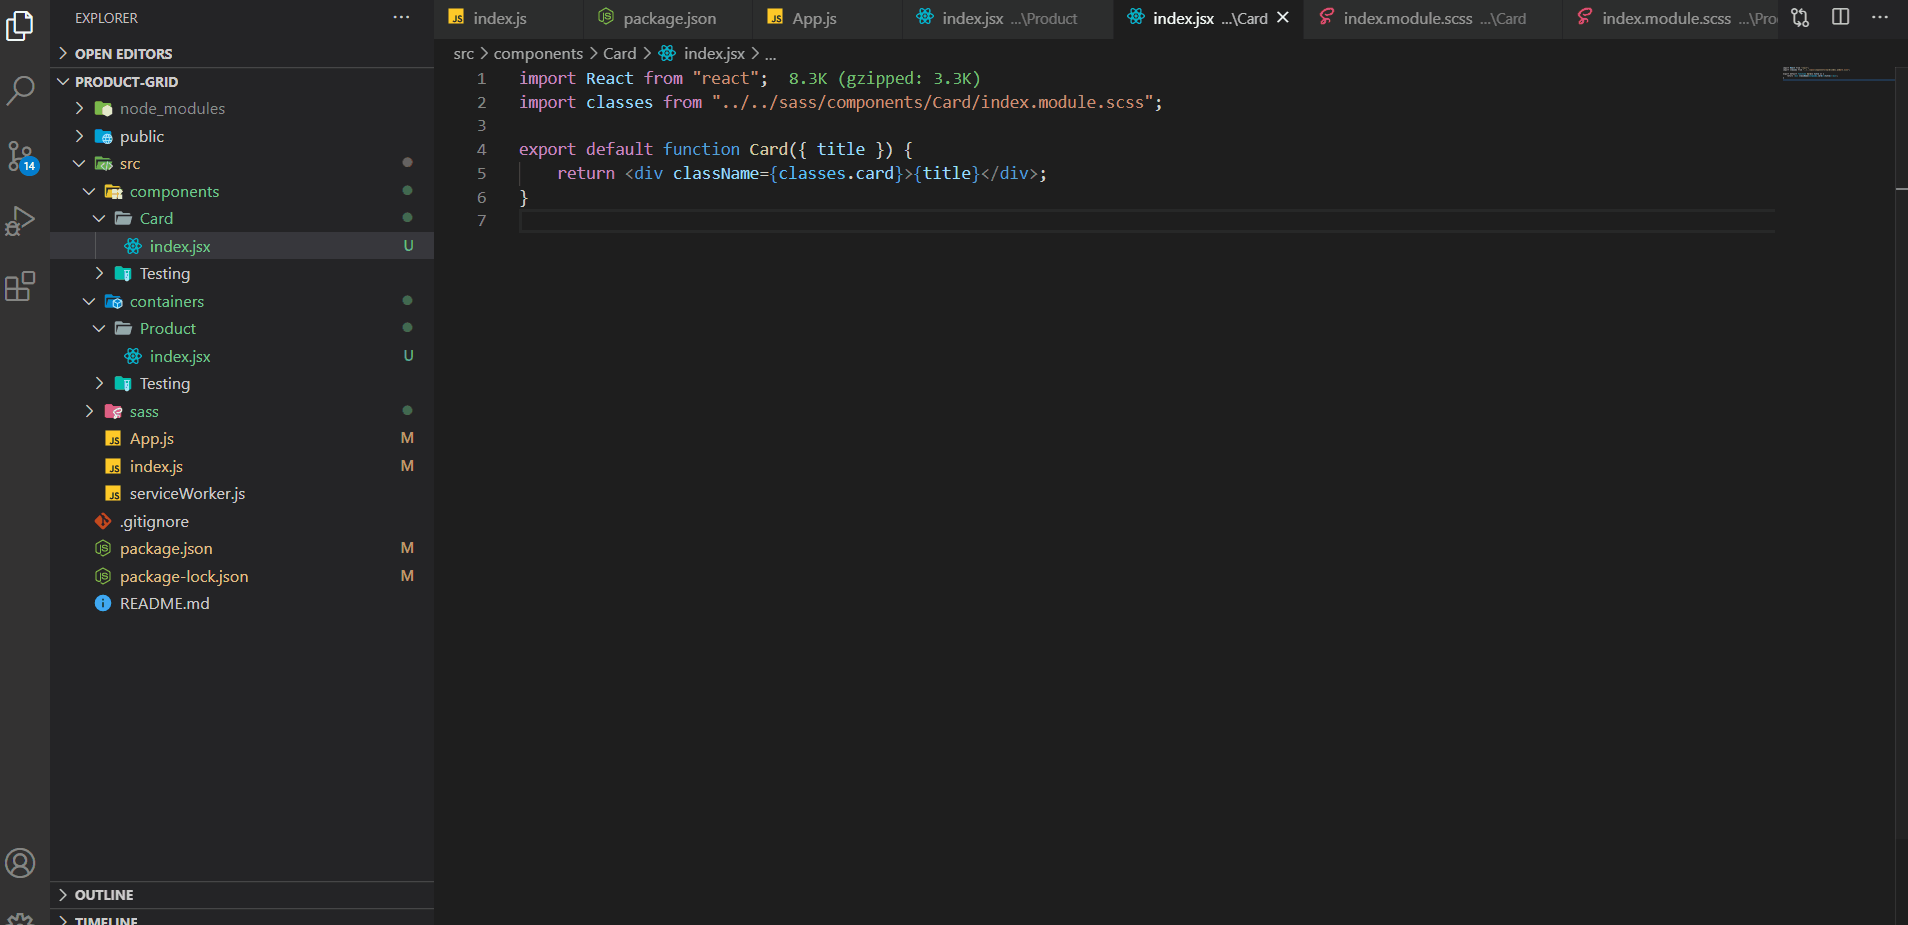Click components in the breadcrumb bar
This screenshot has width=1908, height=925.
539,53
